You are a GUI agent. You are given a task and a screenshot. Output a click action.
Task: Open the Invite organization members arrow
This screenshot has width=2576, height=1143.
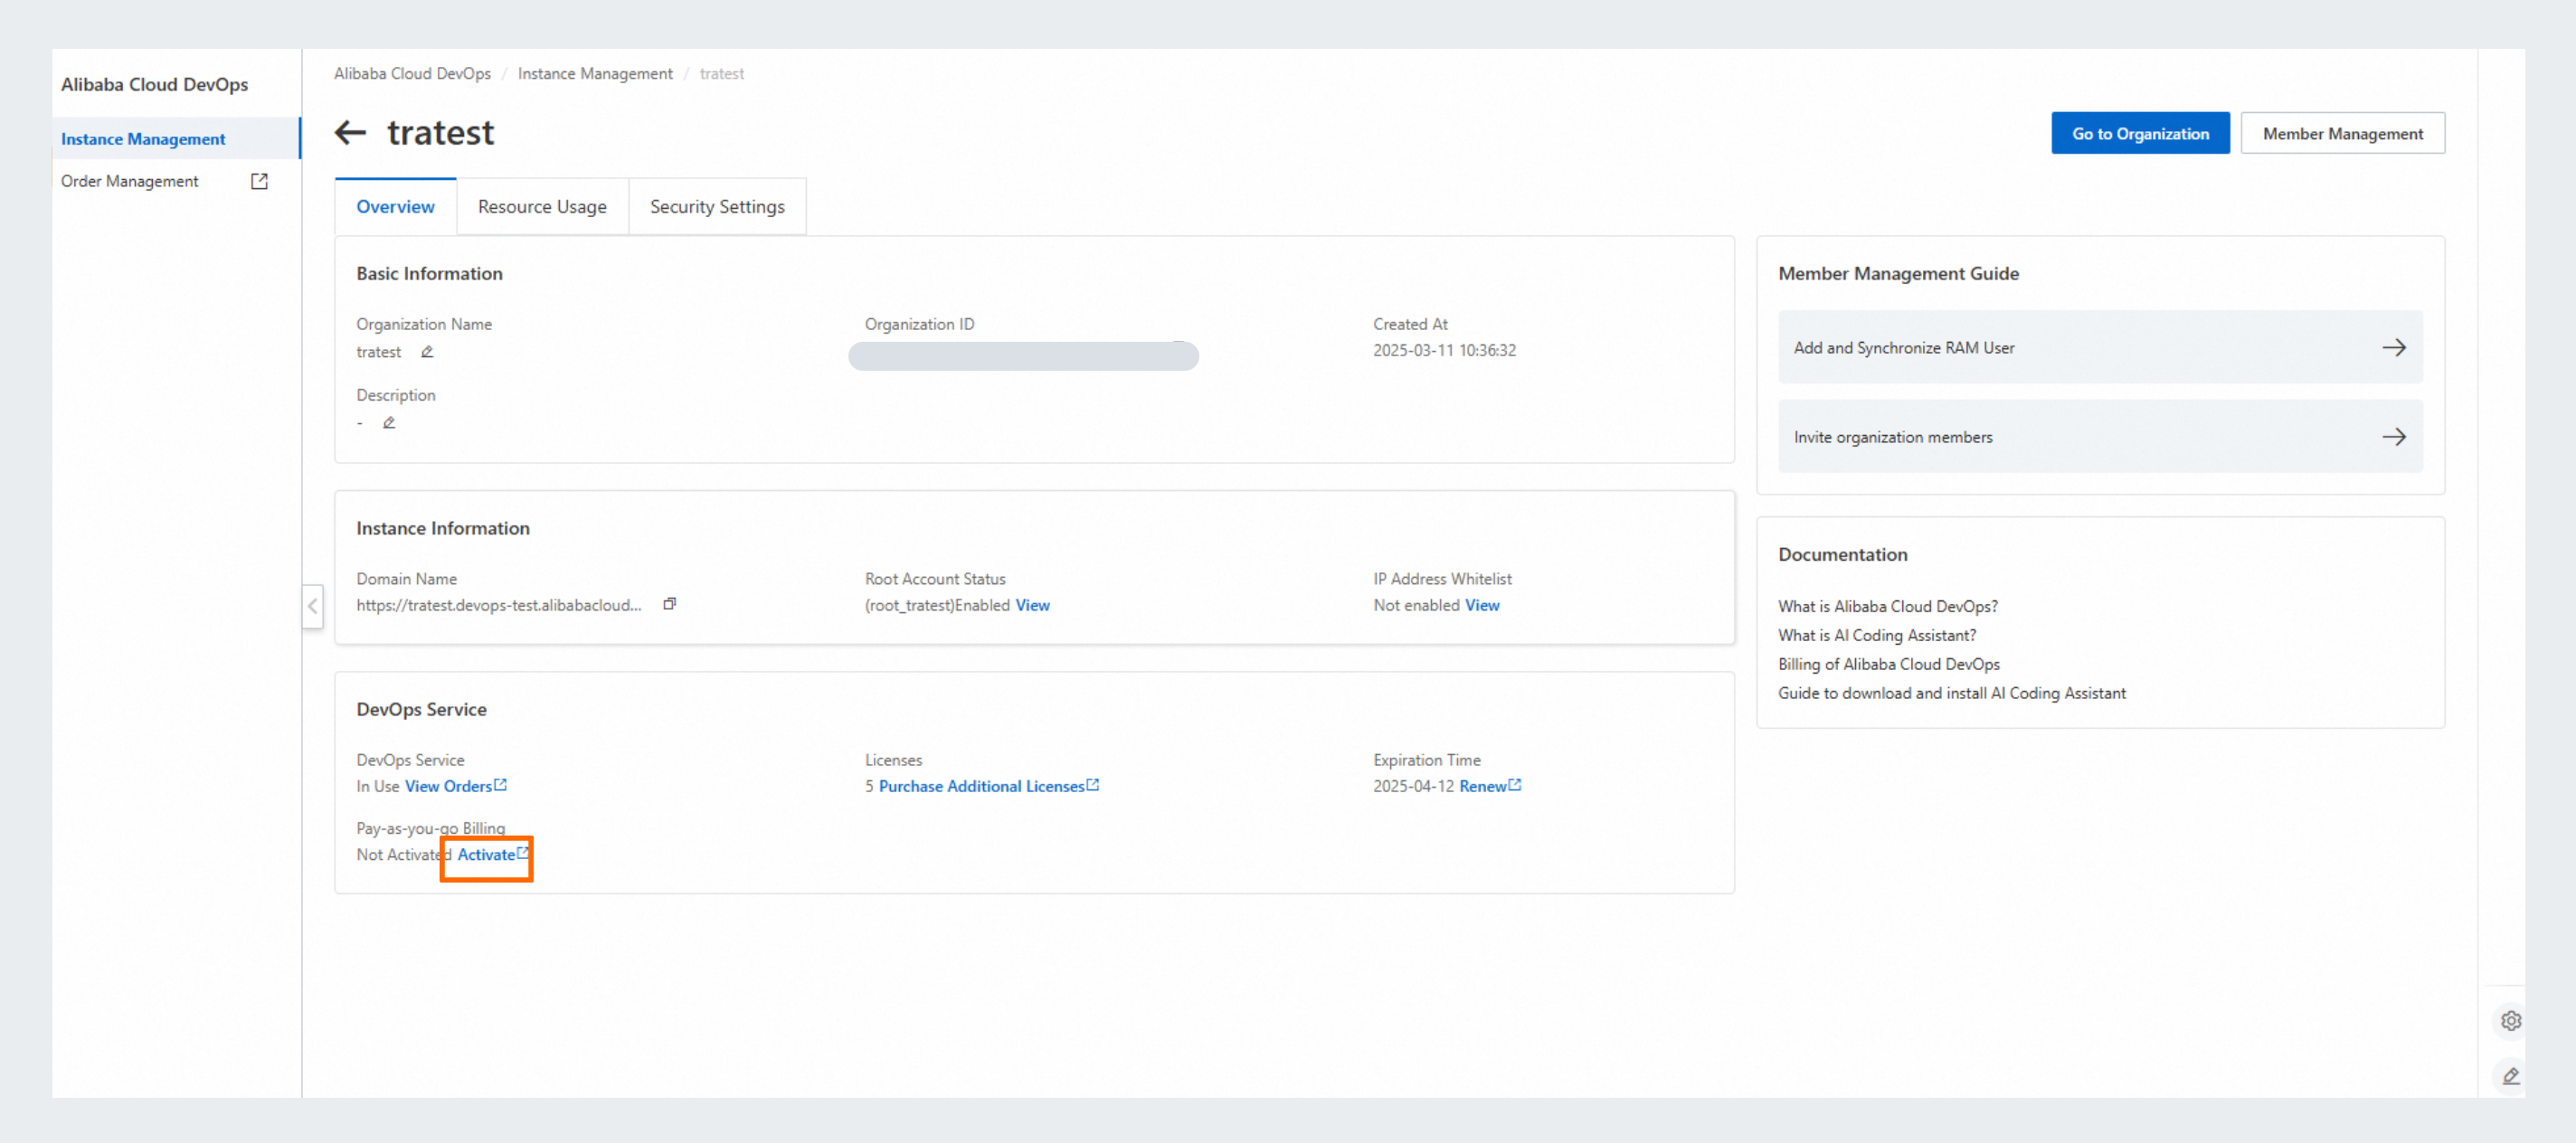pos(2393,437)
